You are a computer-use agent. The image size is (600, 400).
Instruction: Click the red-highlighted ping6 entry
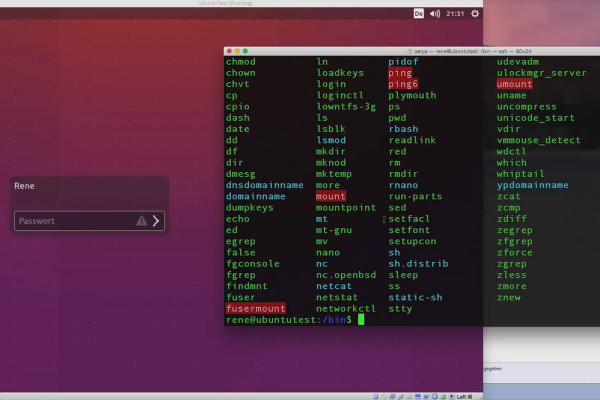(x=403, y=84)
